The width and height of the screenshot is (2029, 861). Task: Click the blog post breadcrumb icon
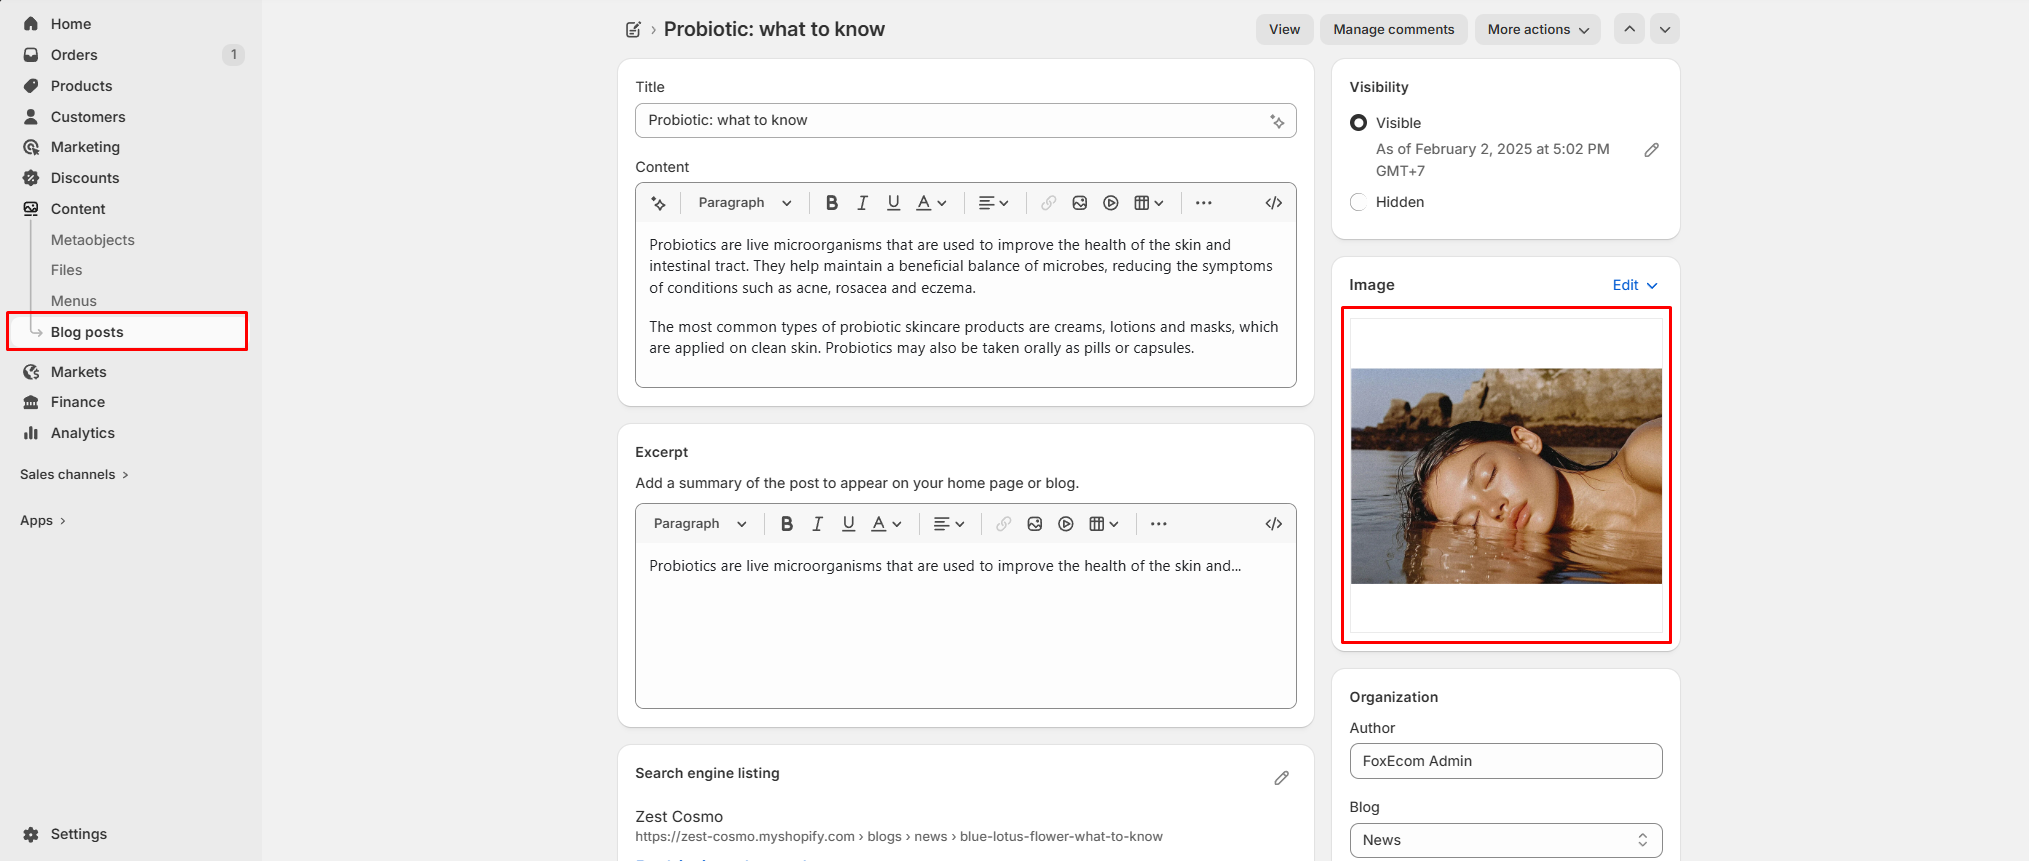(633, 30)
